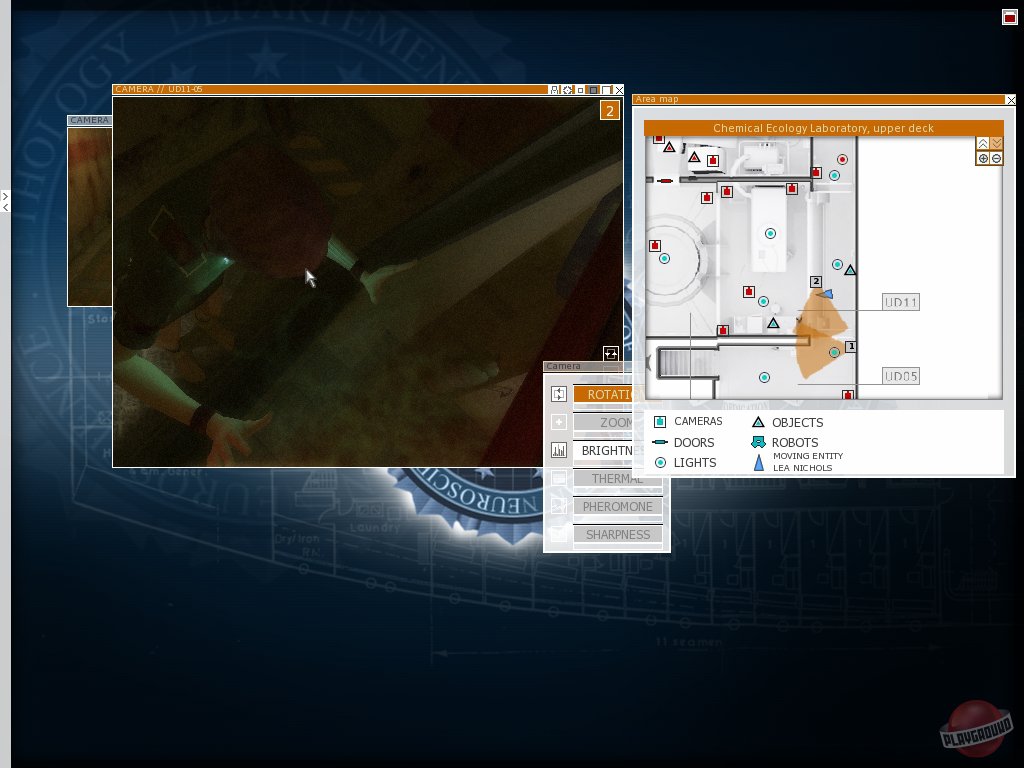1024x768 pixels.
Task: Select PHEROMONE vision in the Camera panel
Action: (x=617, y=507)
